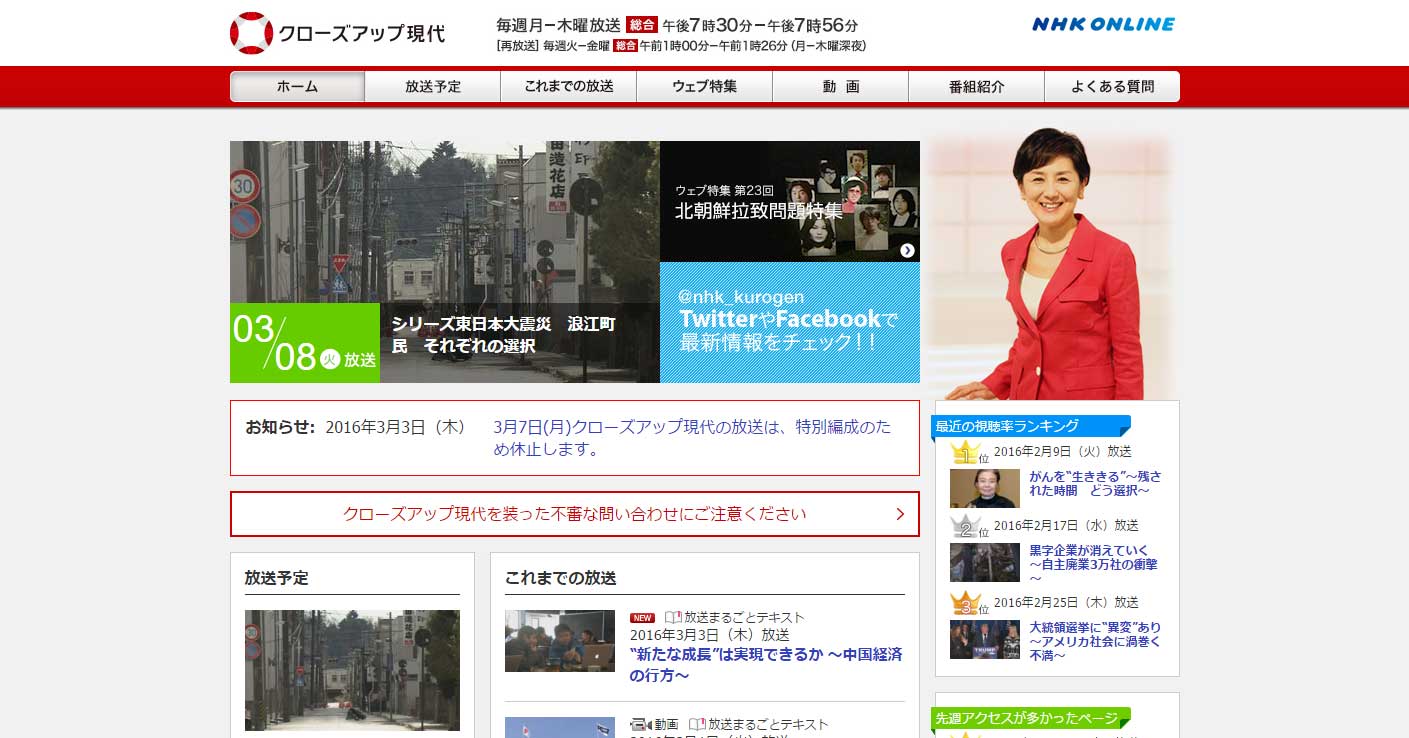Open the NHK ONLINE logo link
This screenshot has height=738, width=1409.
1103,24
